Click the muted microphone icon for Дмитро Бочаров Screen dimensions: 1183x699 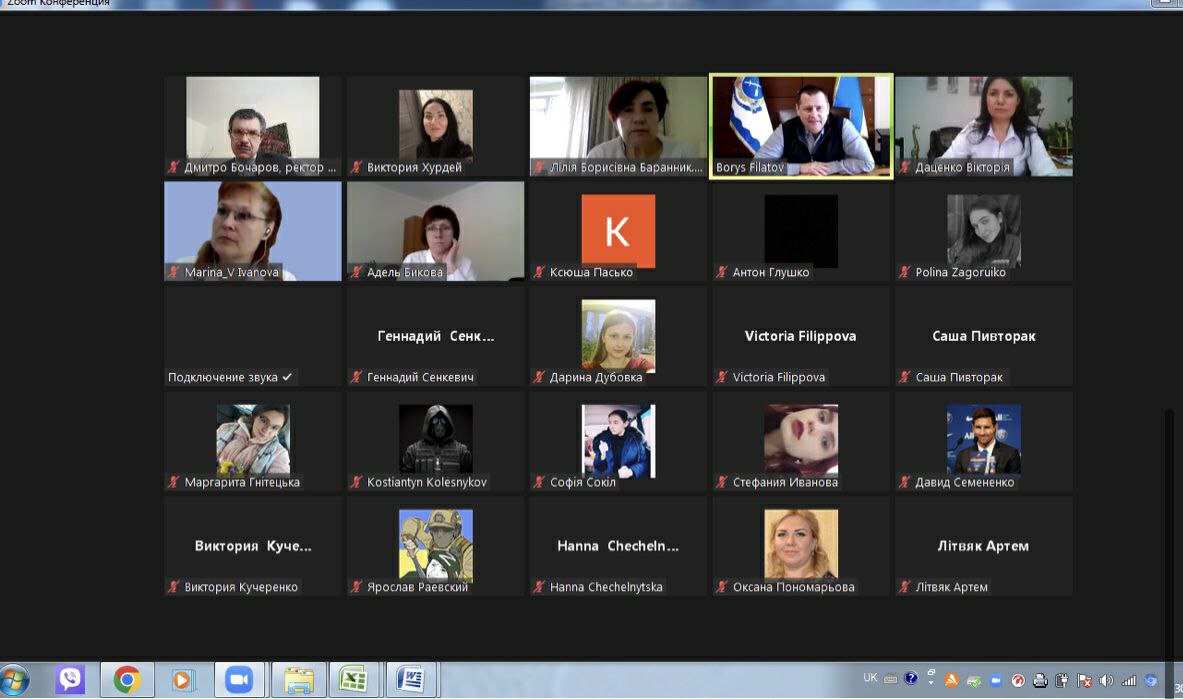tap(174, 168)
